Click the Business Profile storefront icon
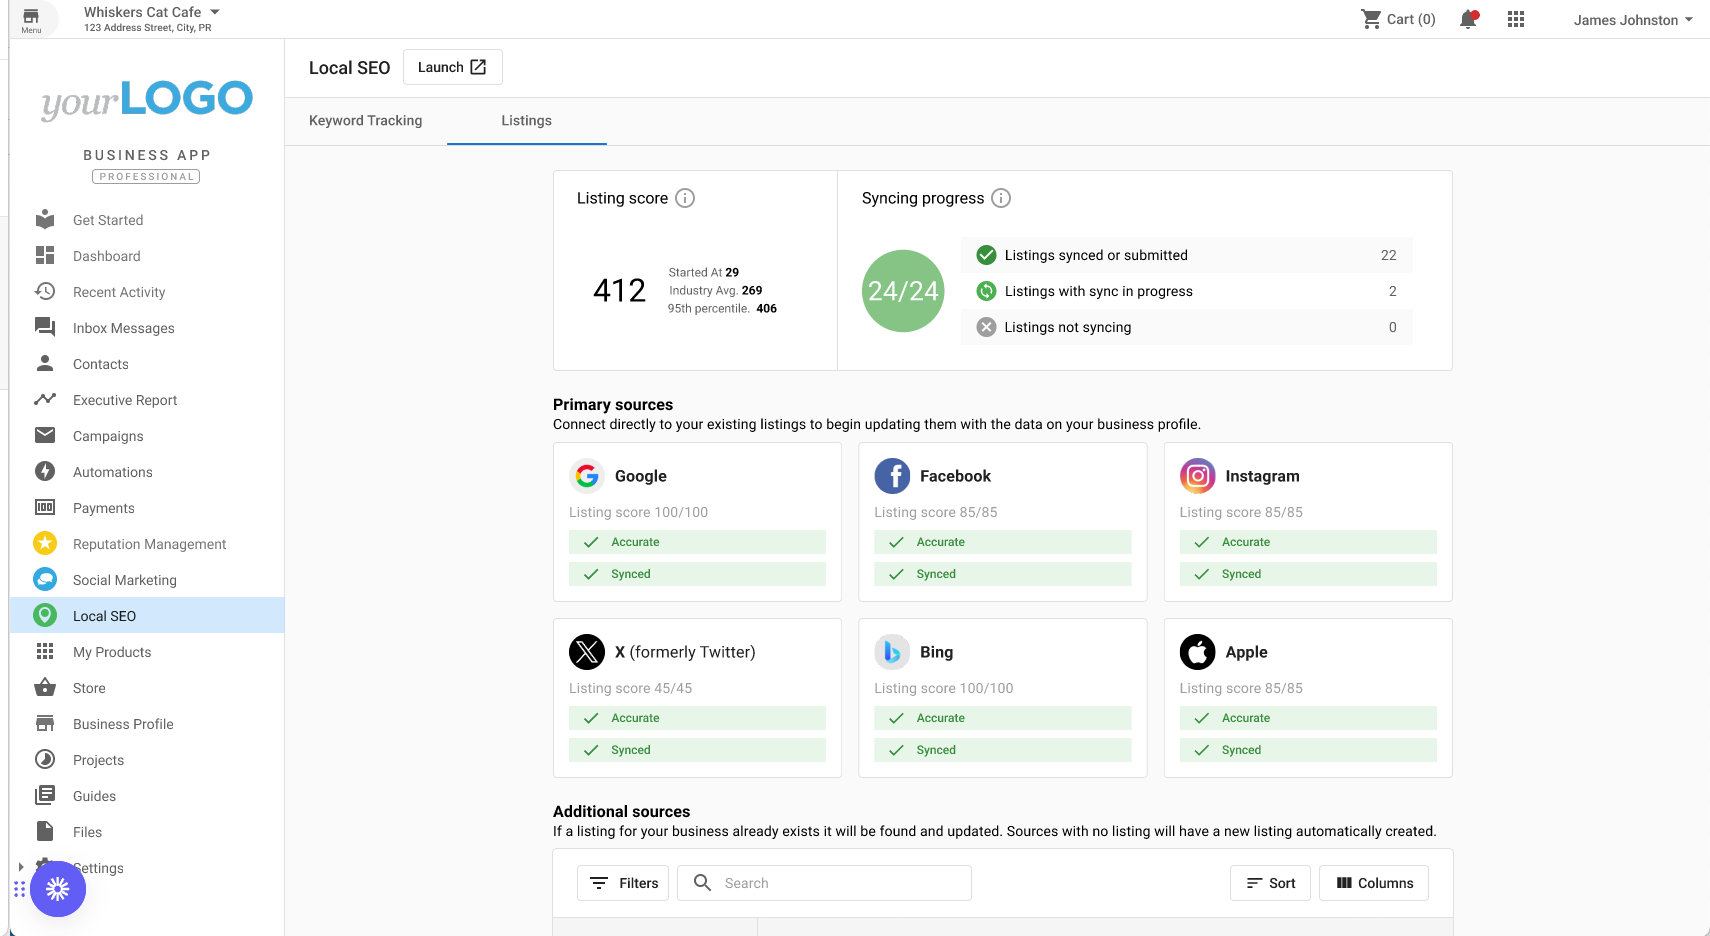Image resolution: width=1710 pixels, height=936 pixels. (x=45, y=723)
